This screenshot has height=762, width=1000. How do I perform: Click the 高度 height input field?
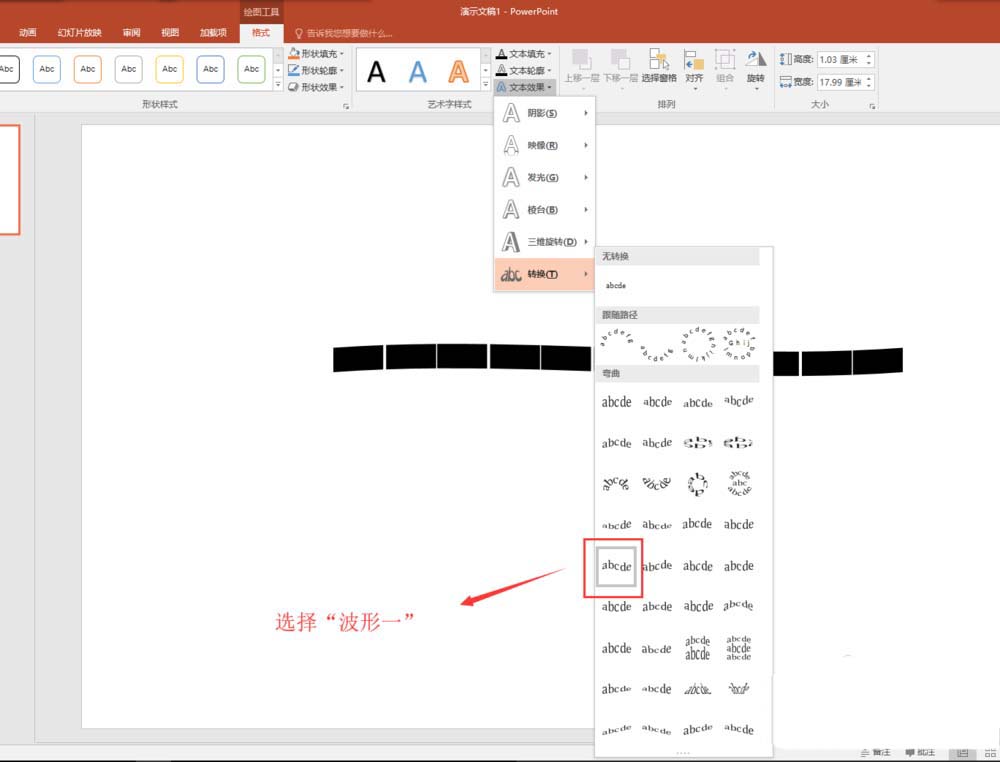pos(839,60)
